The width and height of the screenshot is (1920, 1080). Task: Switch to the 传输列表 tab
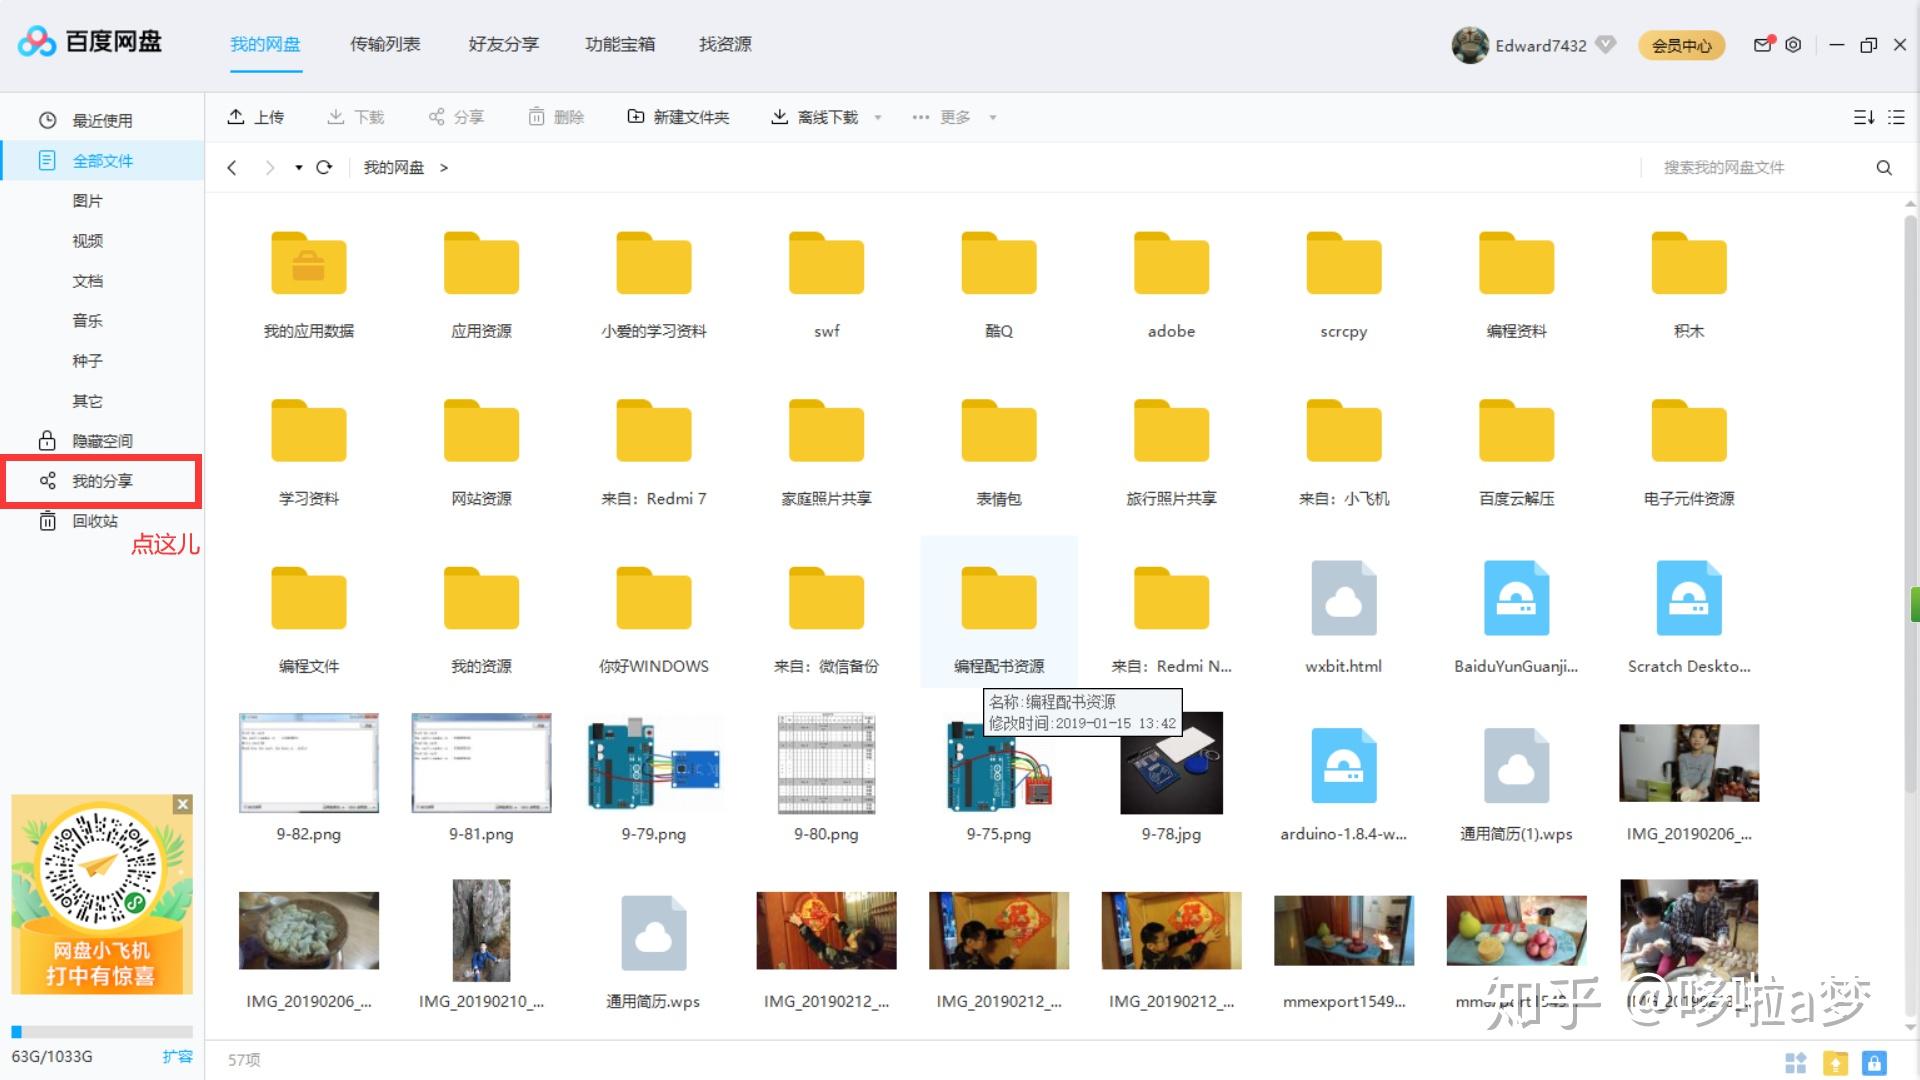(385, 44)
